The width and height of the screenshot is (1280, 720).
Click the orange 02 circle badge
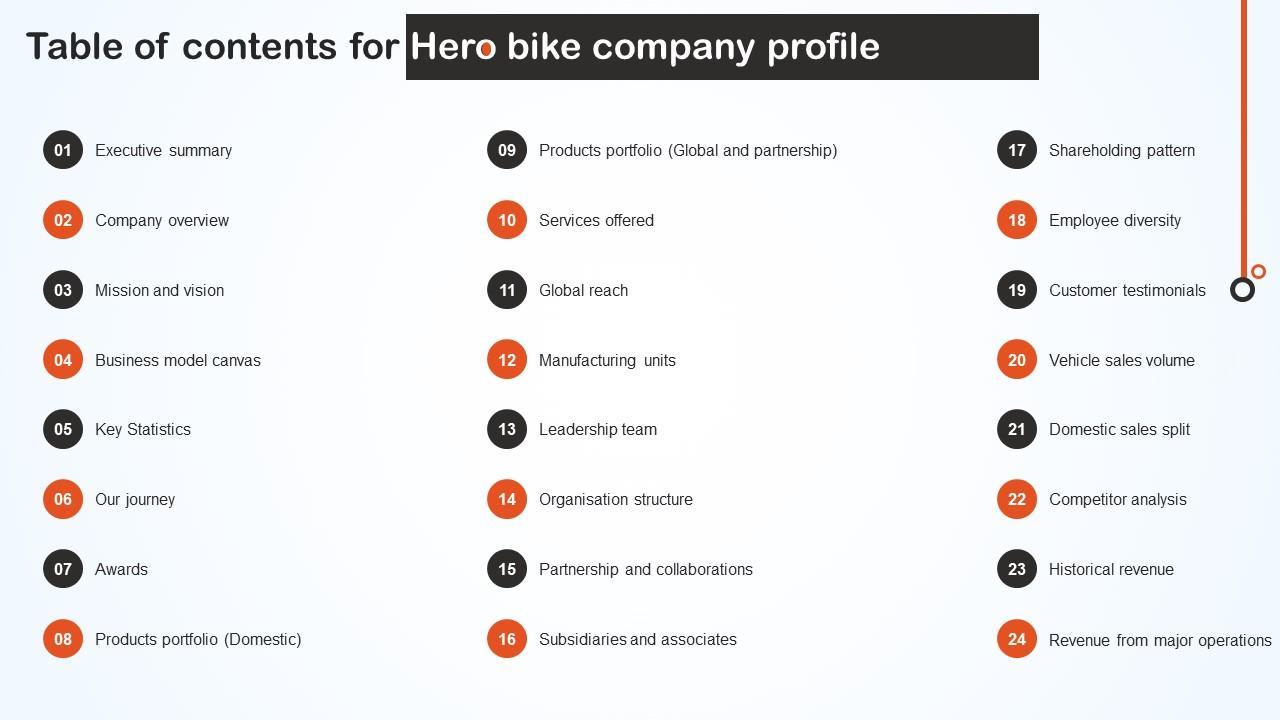pos(63,220)
